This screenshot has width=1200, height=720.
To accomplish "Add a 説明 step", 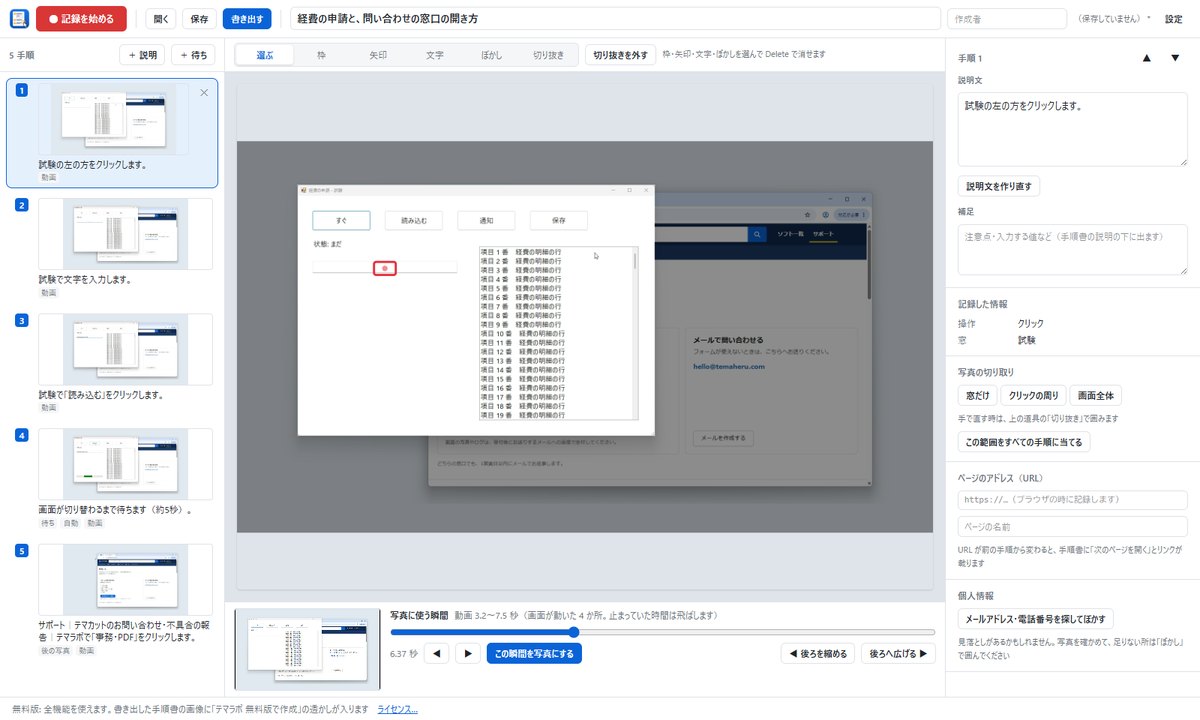I will [142, 56].
